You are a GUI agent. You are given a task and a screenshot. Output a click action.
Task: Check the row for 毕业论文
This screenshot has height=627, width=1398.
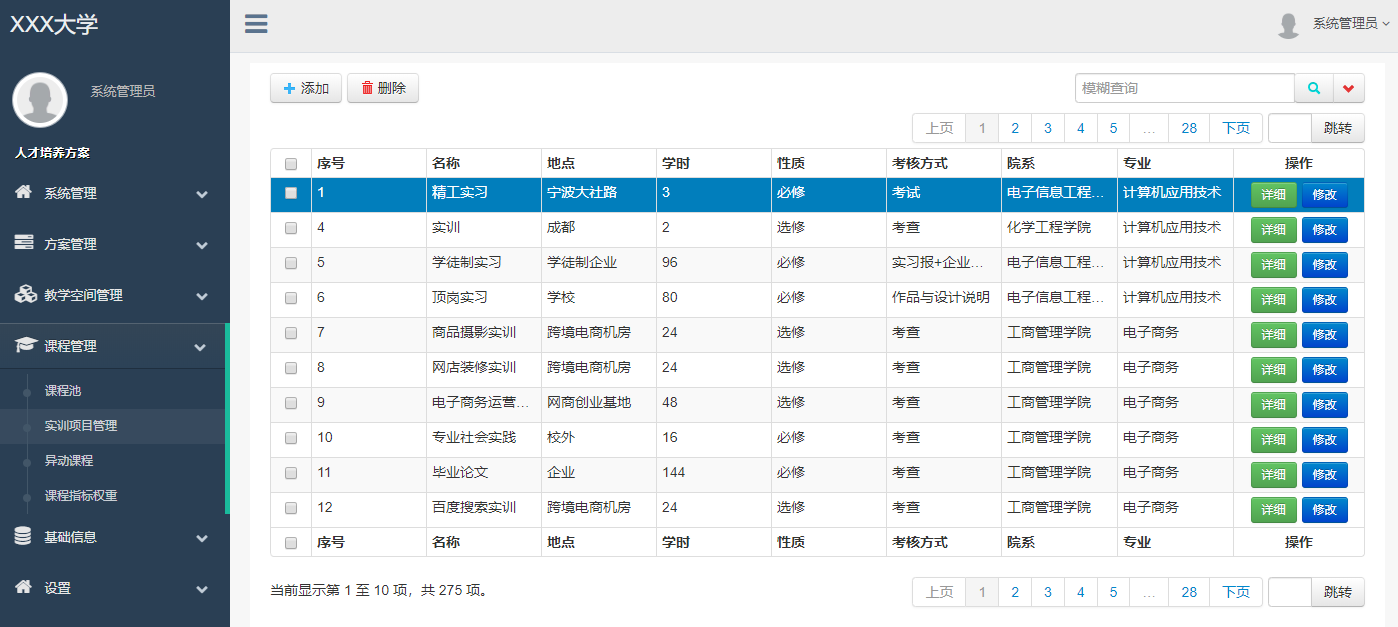coord(291,473)
